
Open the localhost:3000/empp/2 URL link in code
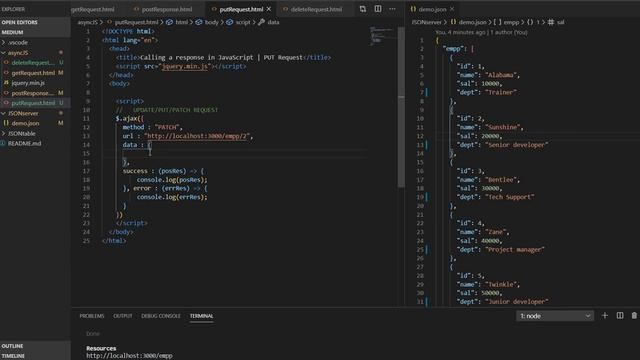click(x=197, y=136)
